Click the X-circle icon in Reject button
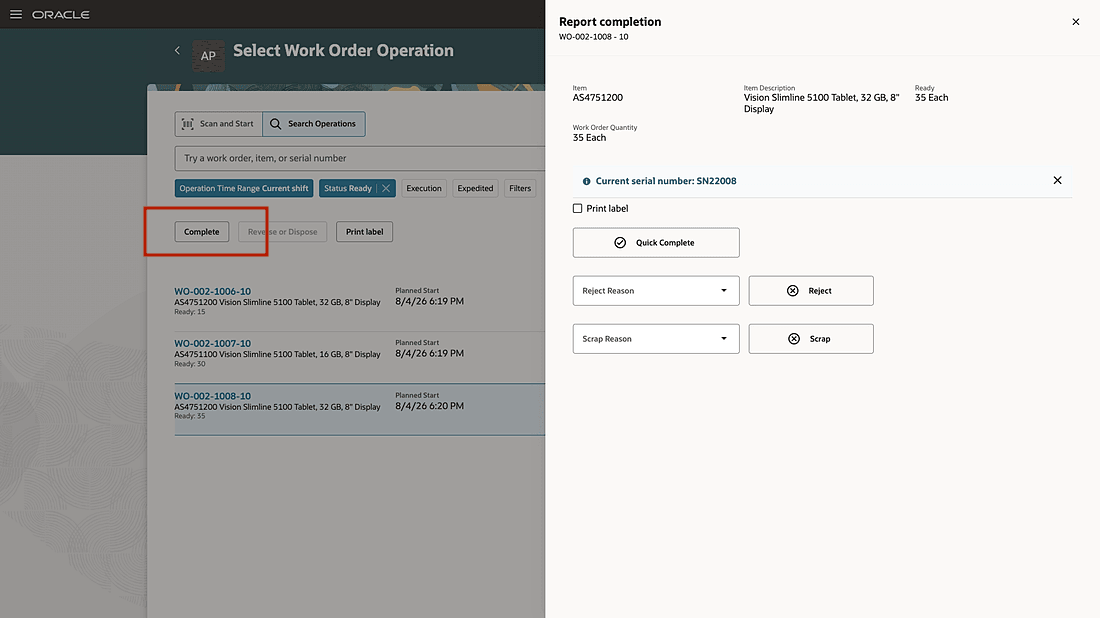1100x618 pixels. click(793, 290)
